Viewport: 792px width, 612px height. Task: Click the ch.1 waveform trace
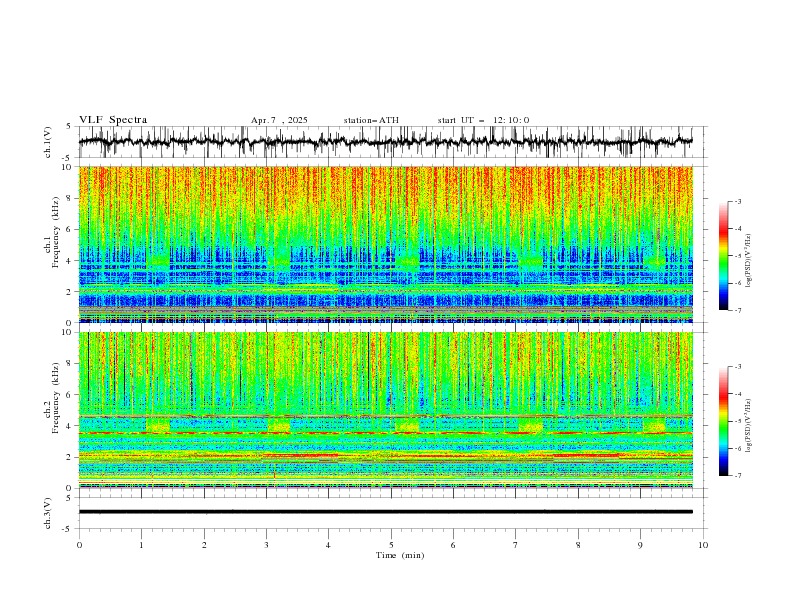click(385, 142)
